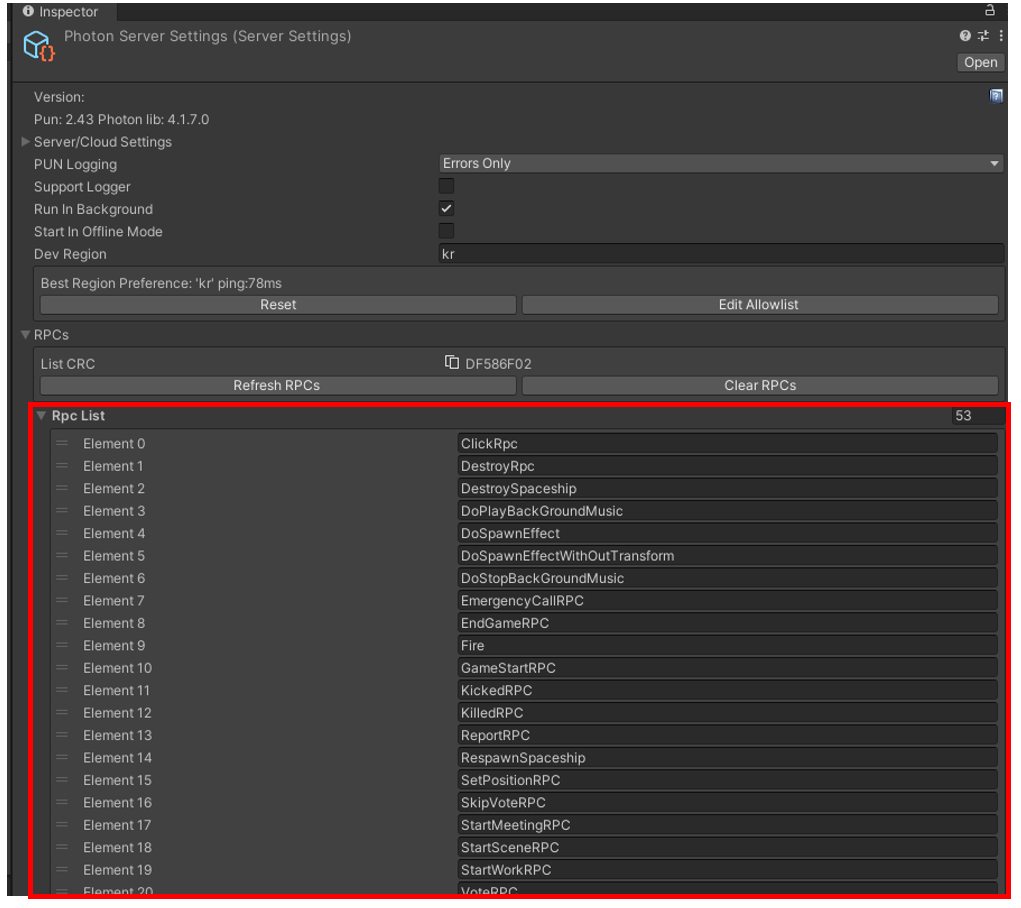The width and height of the screenshot is (1021, 908).
Task: Click the Inspector lock icon
Action: click(x=989, y=10)
